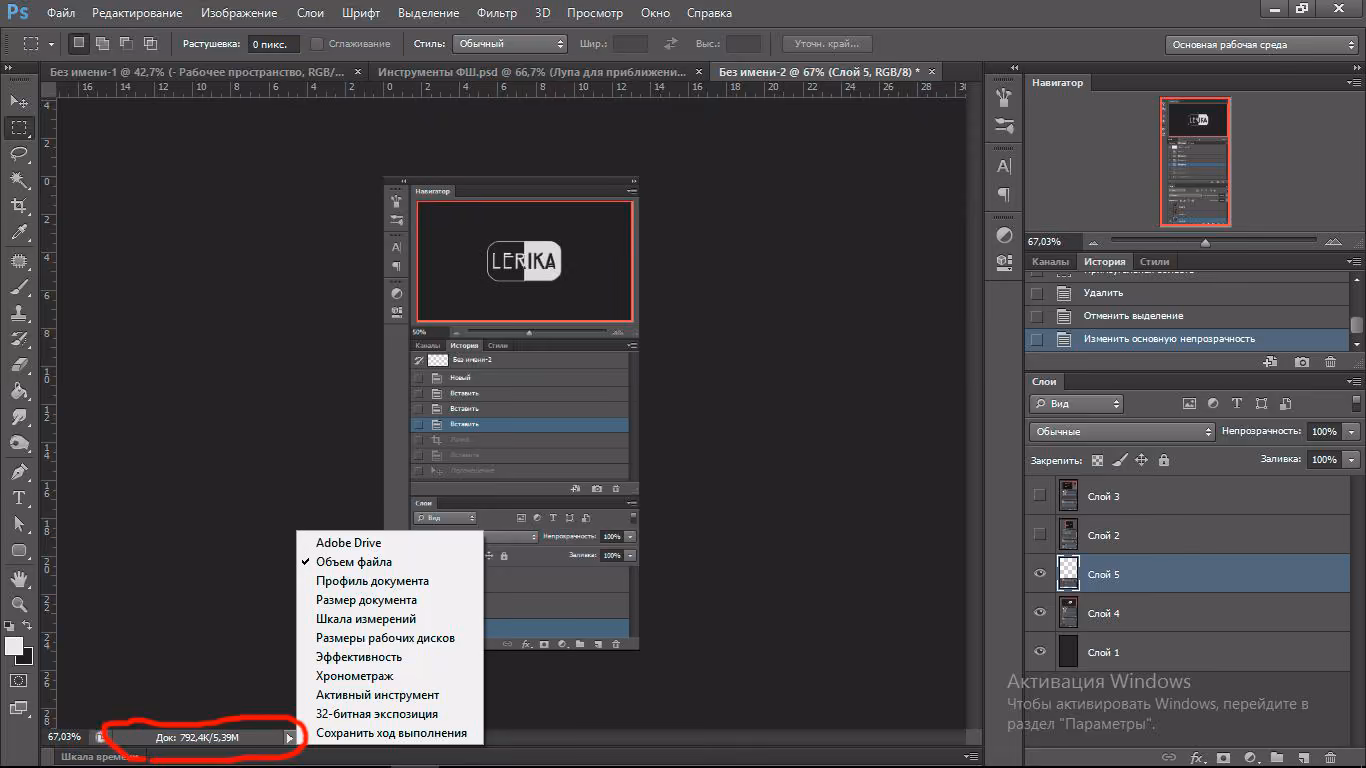Open the Стиль dropdown set to Обычный

coord(510,44)
